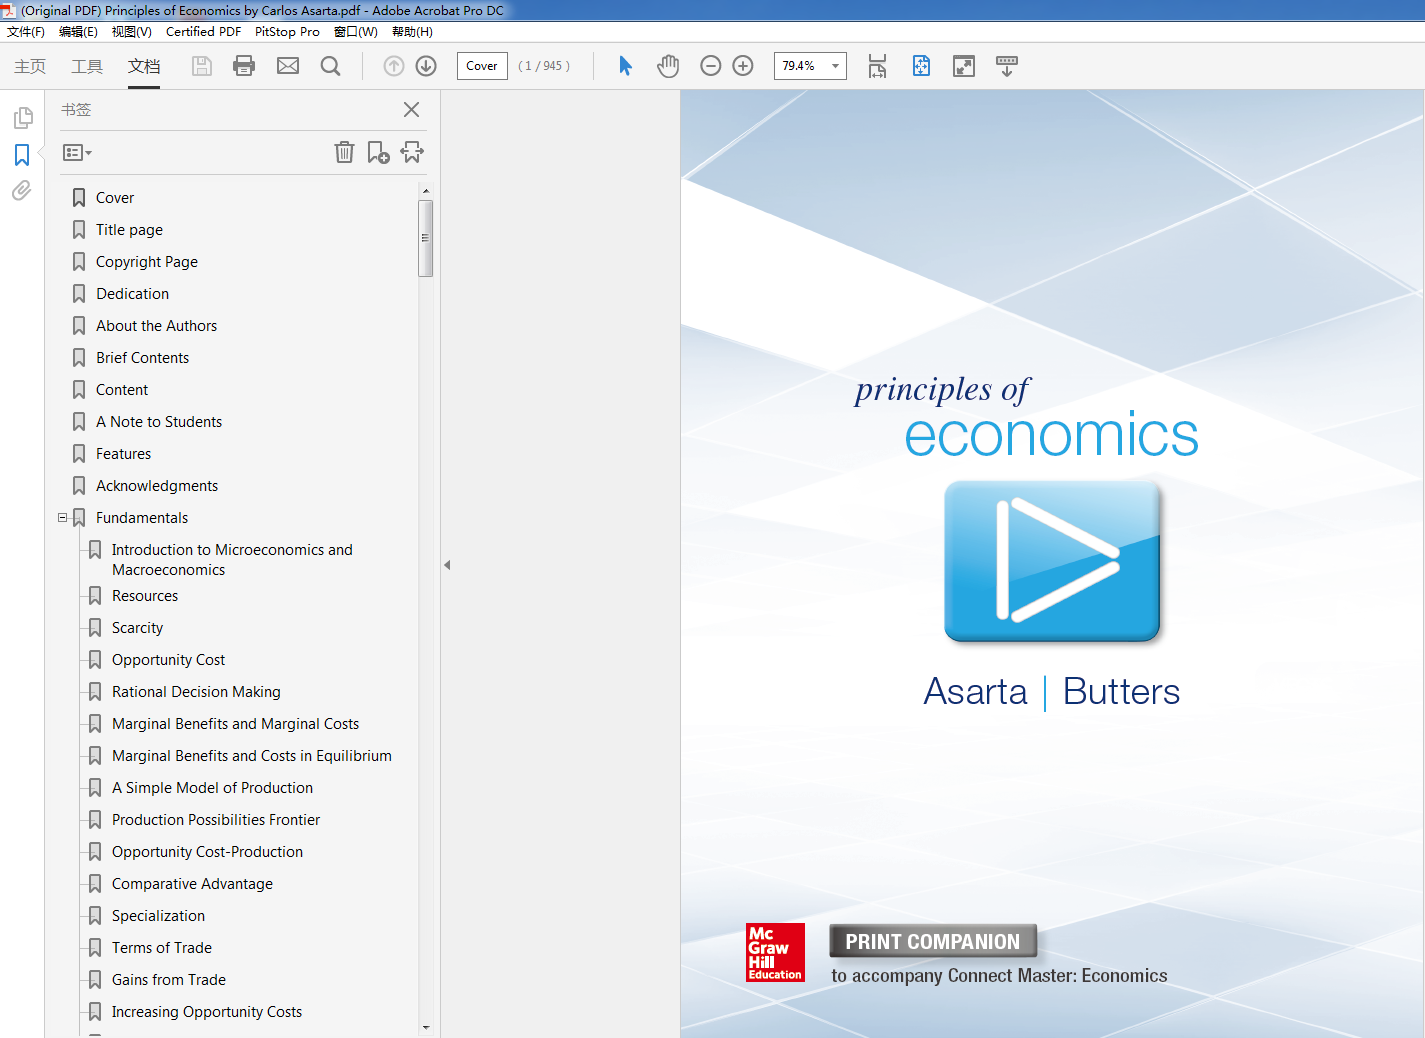
Task: Open the Content bookmark
Action: [122, 390]
